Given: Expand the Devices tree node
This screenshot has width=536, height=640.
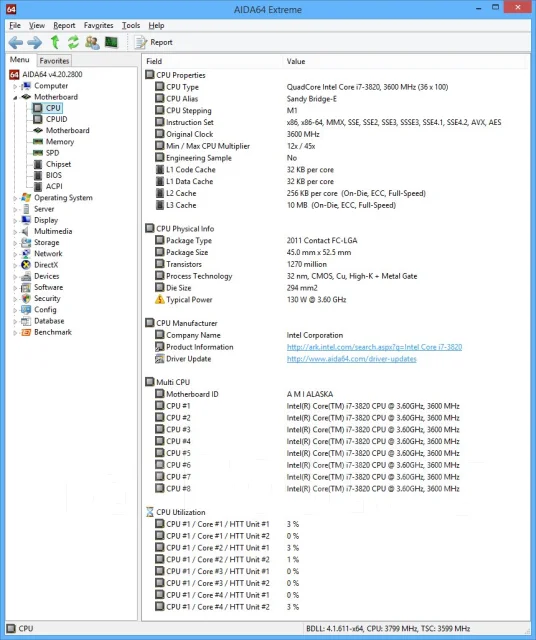Looking at the screenshot, I should point(15,276).
